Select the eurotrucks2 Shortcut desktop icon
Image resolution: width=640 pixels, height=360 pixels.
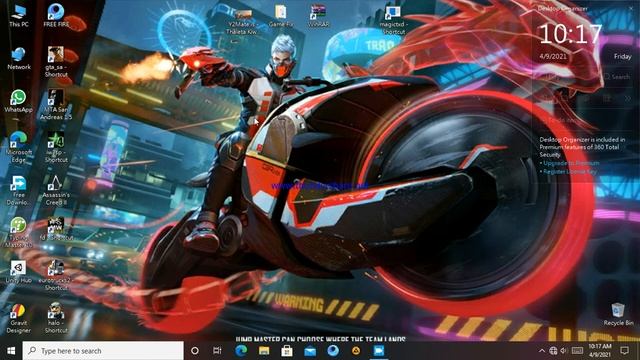point(56,276)
